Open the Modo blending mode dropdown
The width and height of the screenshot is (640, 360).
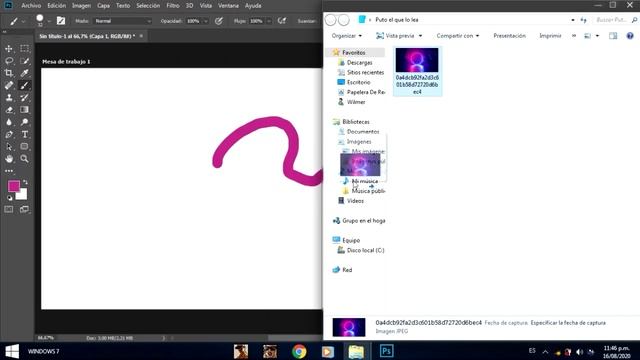click(x=122, y=21)
